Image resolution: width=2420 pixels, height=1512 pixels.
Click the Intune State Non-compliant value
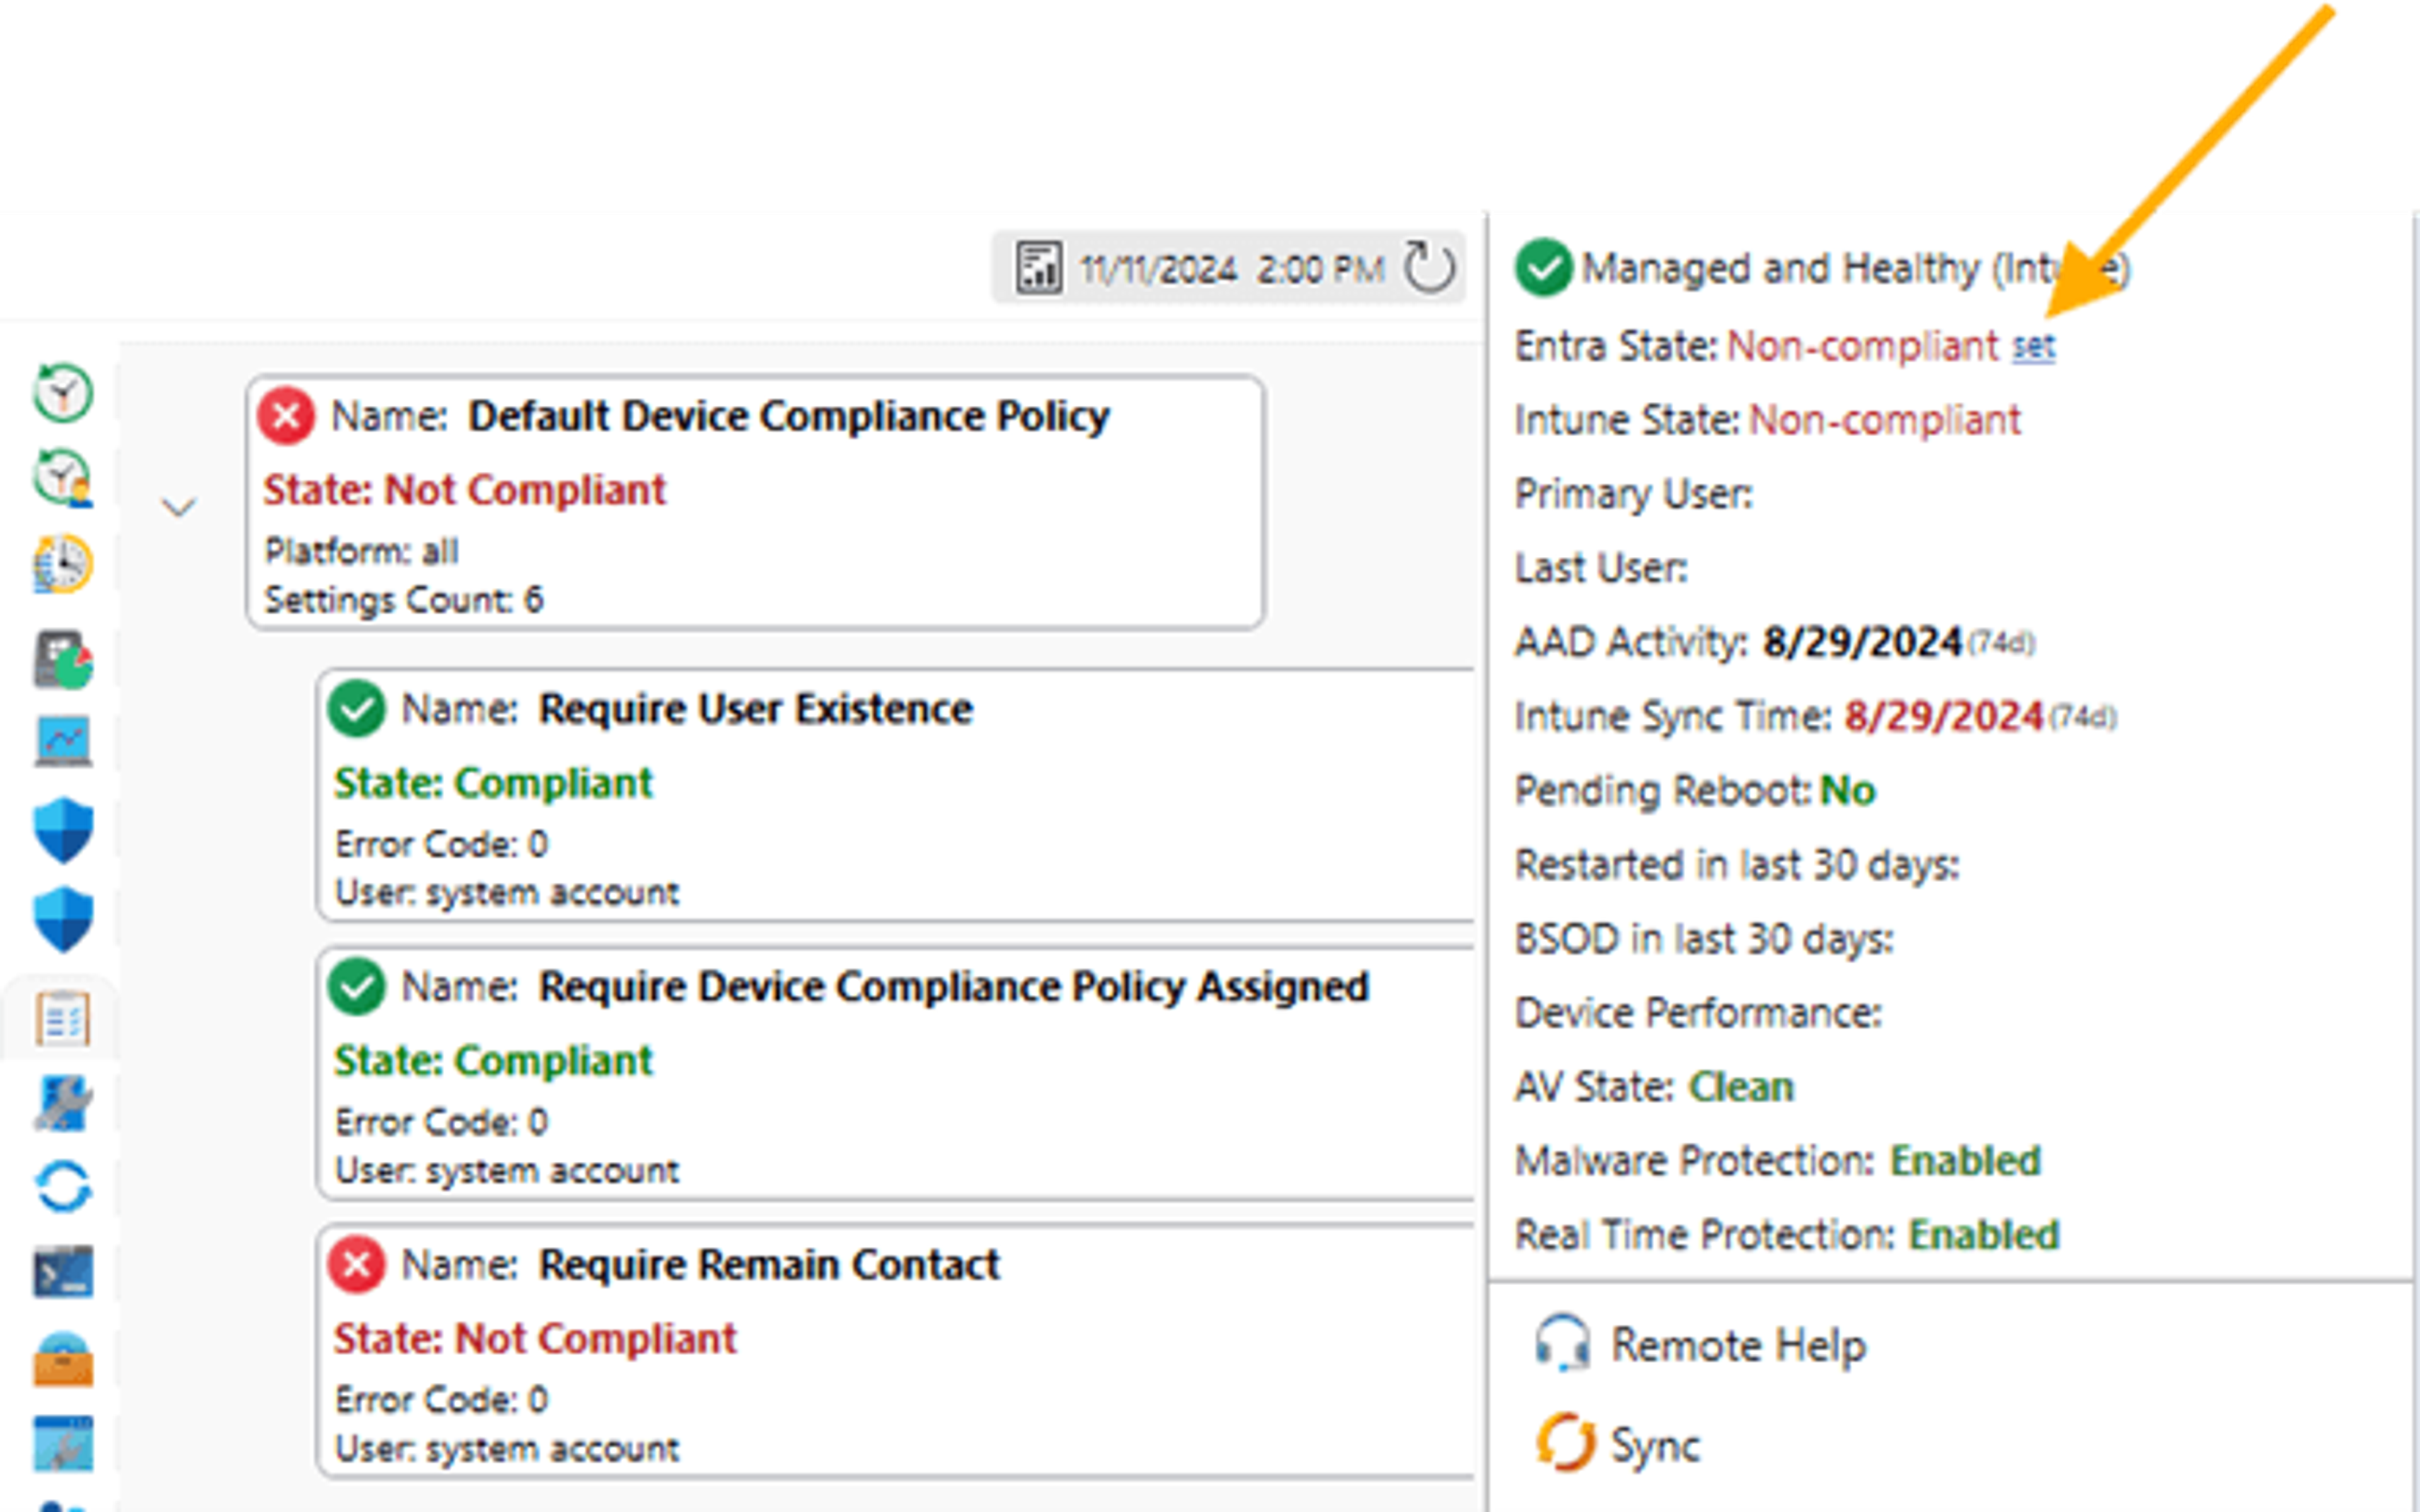coord(1885,420)
